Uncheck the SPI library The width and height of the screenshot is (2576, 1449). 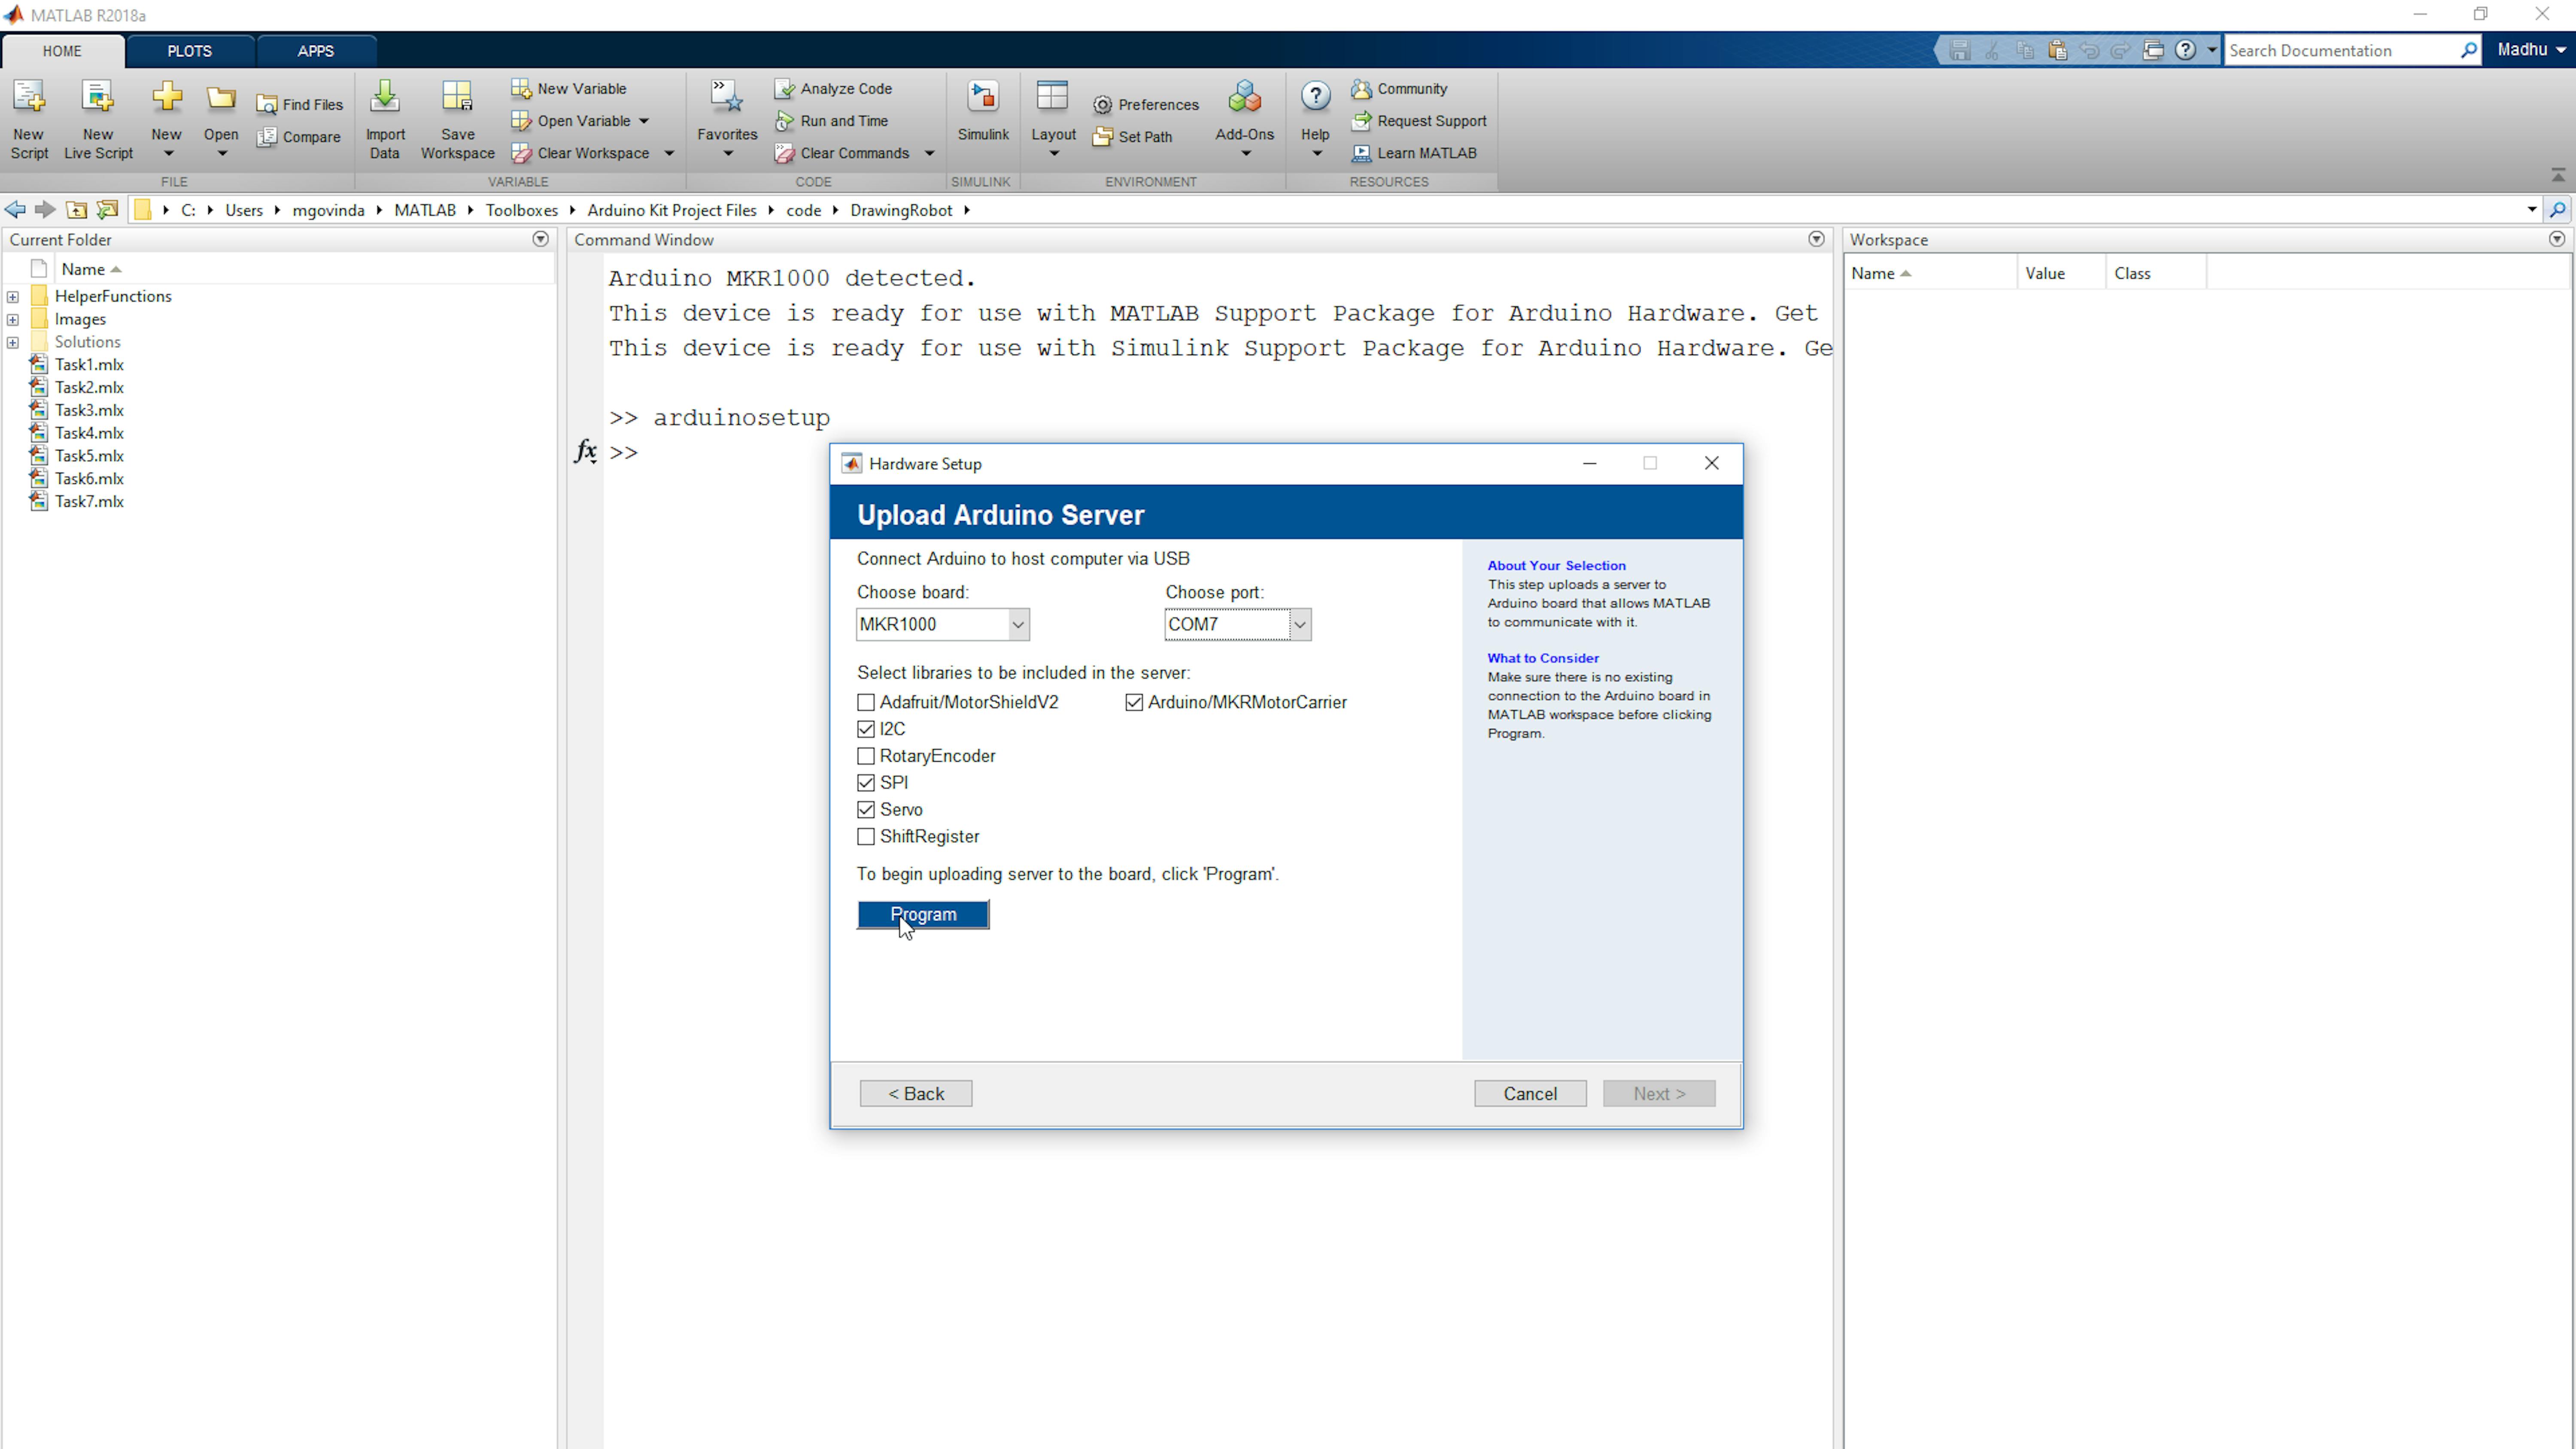866,783
